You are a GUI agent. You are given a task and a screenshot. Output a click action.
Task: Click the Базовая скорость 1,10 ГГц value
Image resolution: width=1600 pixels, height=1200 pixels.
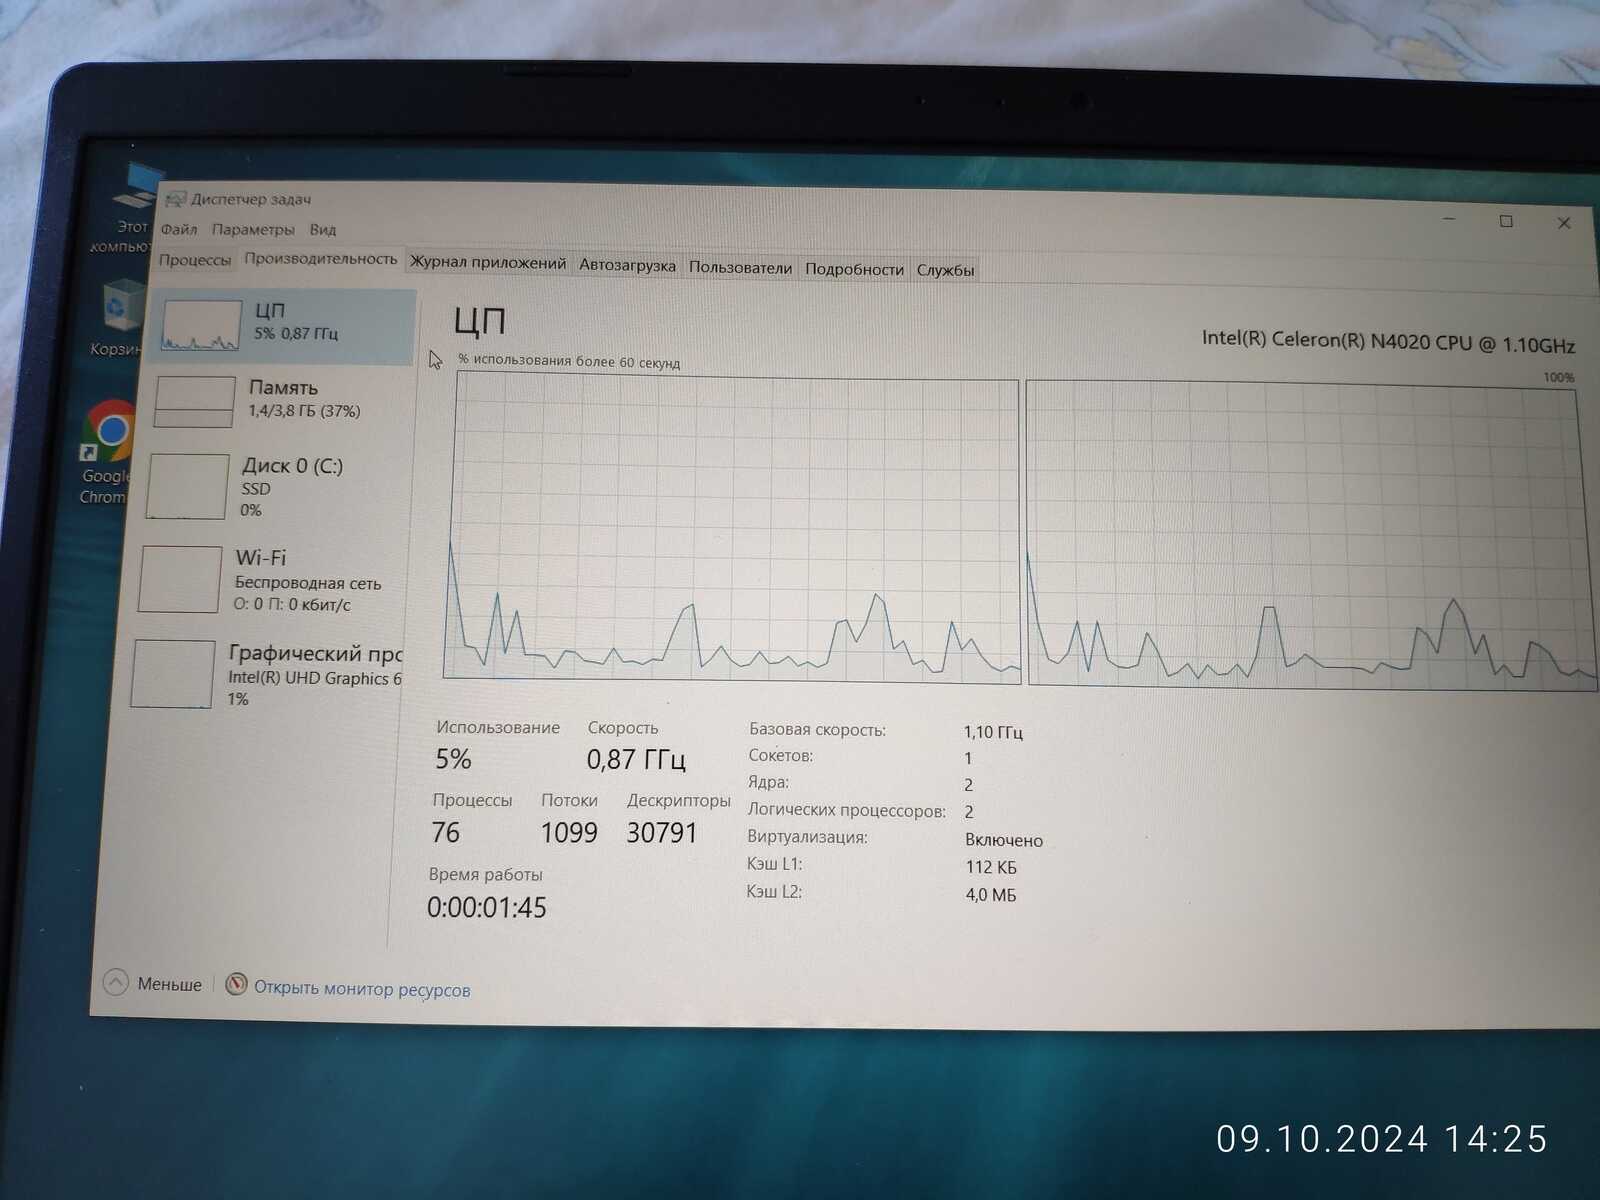[993, 732]
